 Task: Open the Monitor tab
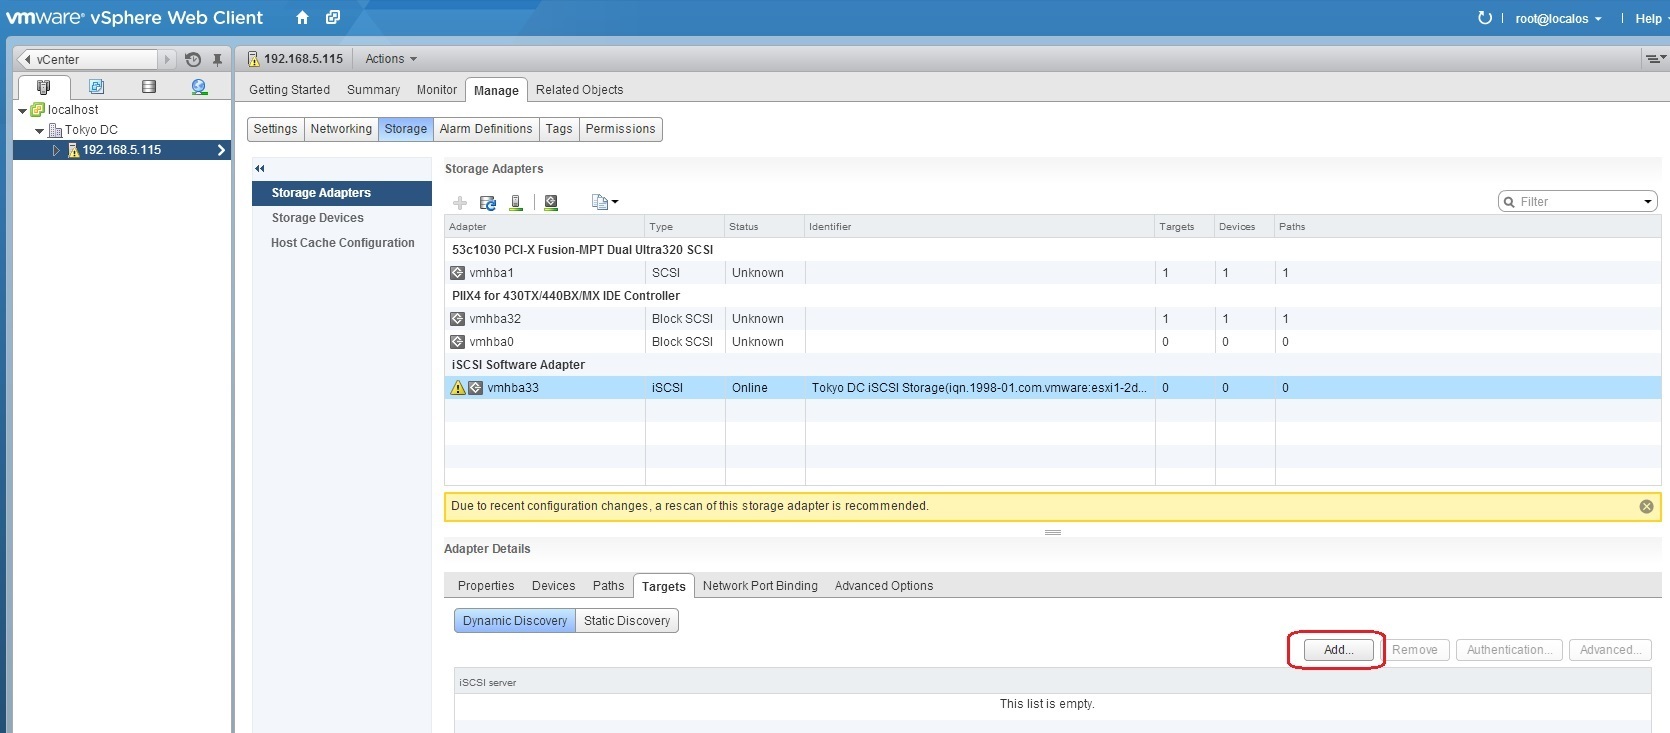pos(437,90)
